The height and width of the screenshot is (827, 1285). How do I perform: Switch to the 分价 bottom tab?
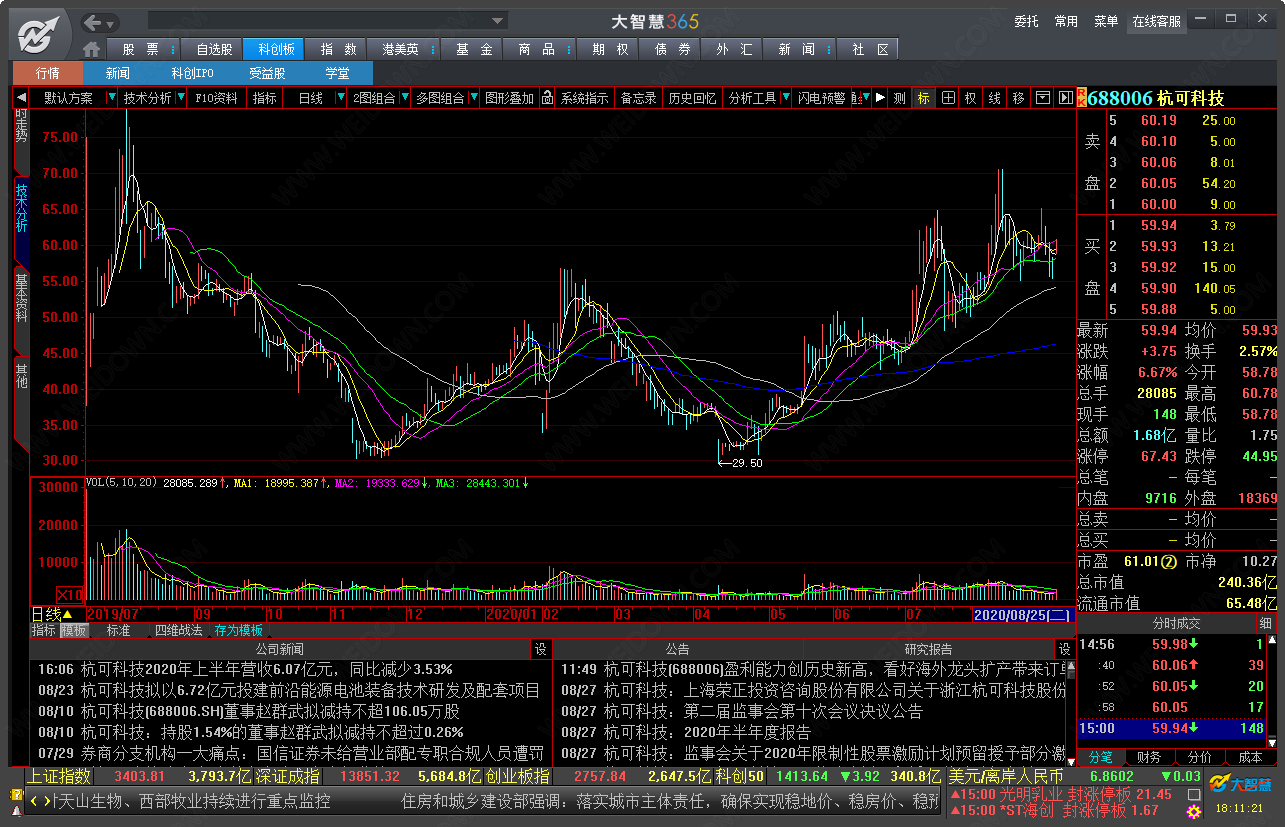click(1199, 757)
